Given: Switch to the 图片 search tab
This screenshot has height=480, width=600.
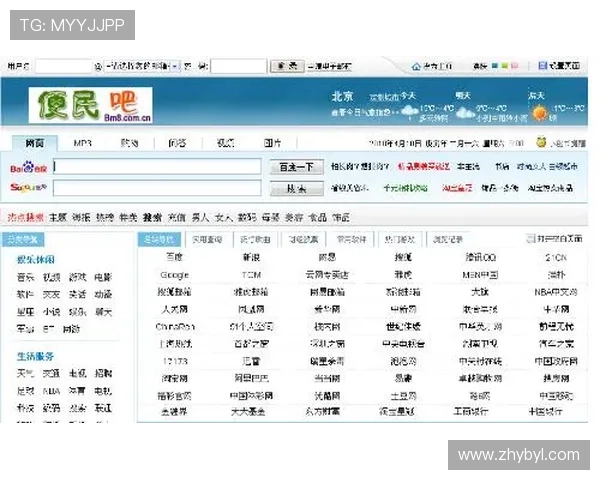Looking at the screenshot, I should [x=272, y=143].
